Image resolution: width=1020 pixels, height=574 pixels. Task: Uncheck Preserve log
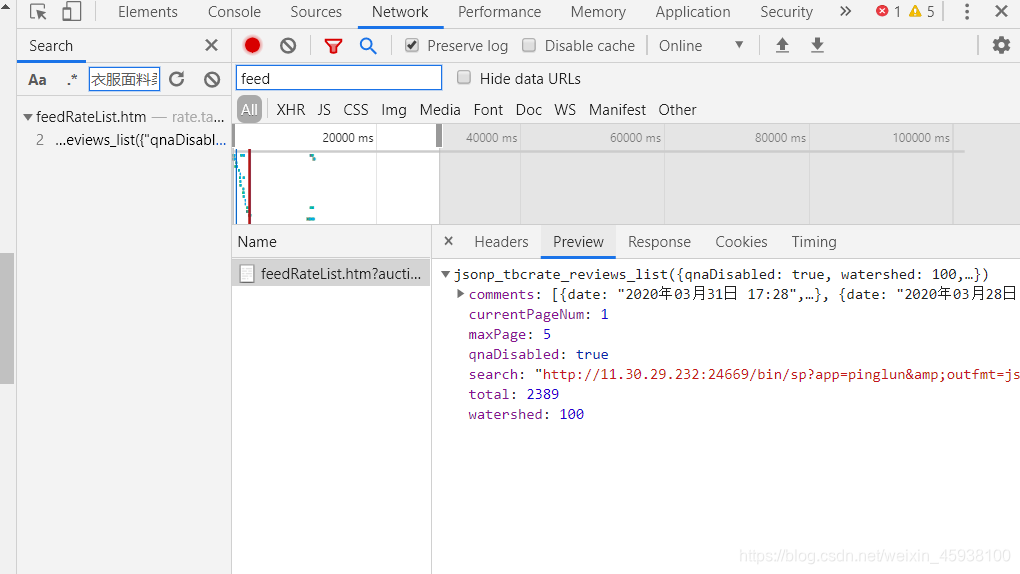412,45
